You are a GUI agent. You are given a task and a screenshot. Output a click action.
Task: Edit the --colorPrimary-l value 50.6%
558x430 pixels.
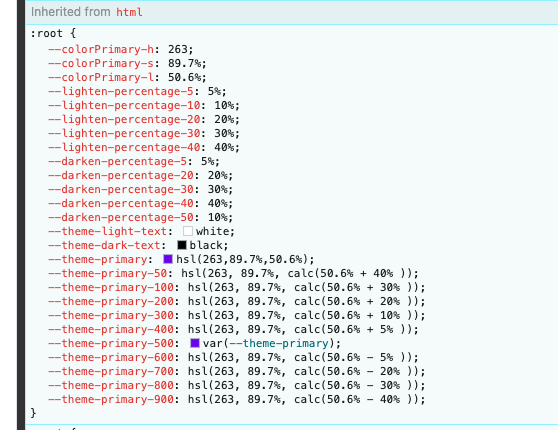(184, 77)
